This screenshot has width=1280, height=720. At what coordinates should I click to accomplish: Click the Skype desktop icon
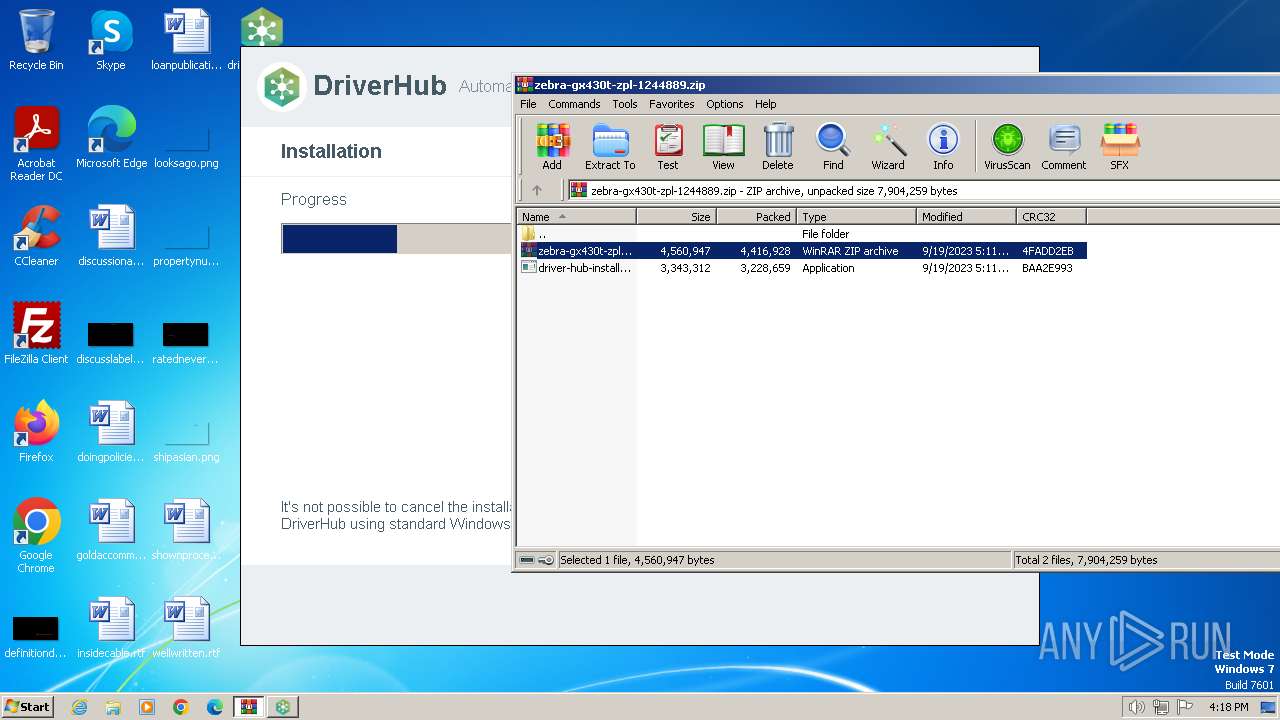point(111,40)
